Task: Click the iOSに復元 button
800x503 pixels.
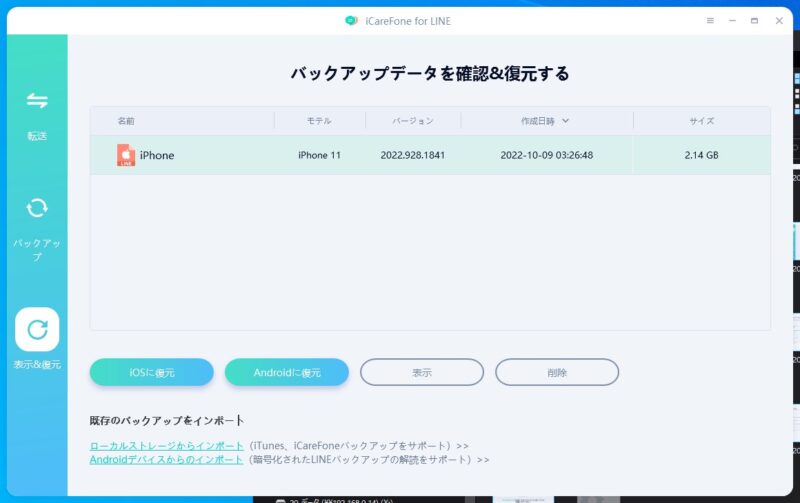Action: point(152,372)
